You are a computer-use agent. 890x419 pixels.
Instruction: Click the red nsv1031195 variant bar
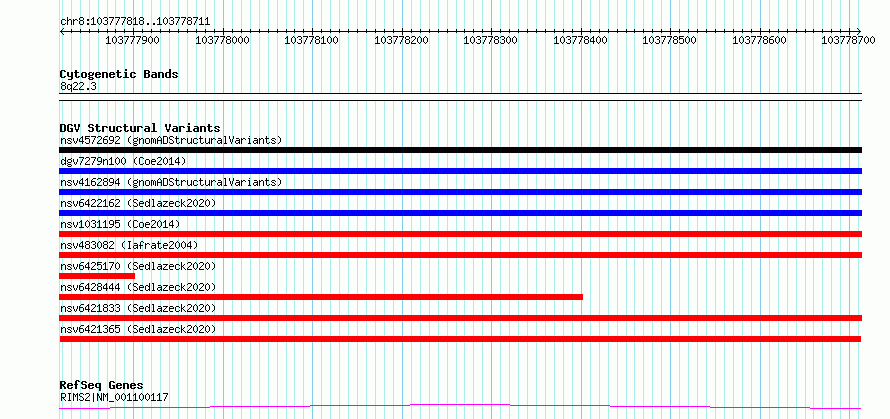pyautogui.click(x=460, y=234)
